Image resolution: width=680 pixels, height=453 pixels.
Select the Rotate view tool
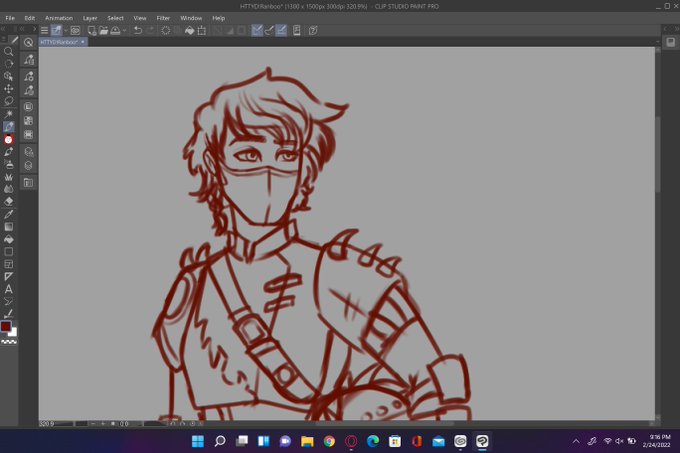pyautogui.click(x=8, y=64)
